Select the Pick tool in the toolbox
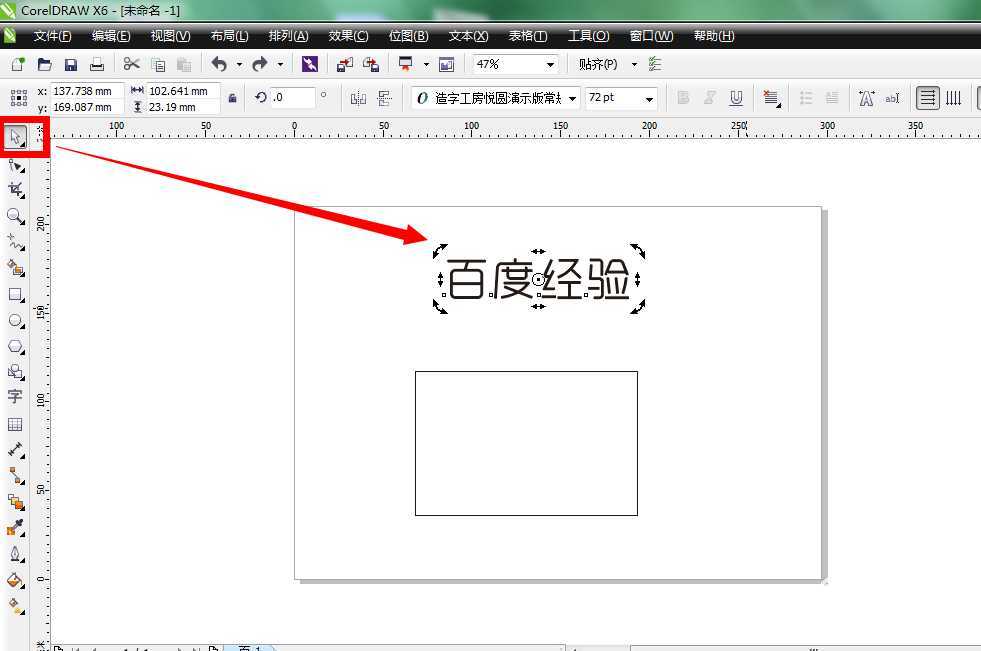981x651 pixels. [16, 136]
